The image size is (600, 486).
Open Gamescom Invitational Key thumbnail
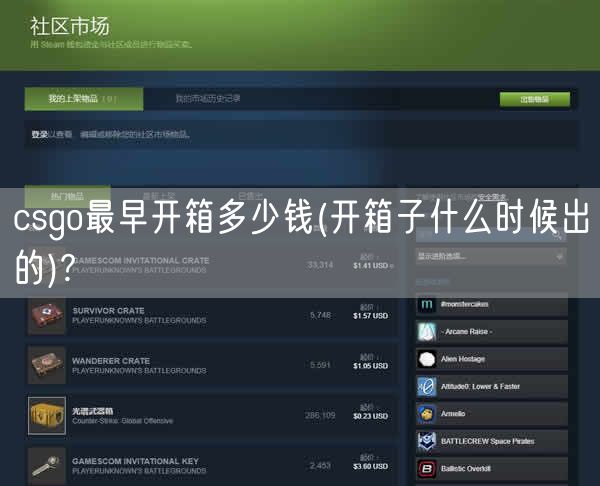(47, 466)
